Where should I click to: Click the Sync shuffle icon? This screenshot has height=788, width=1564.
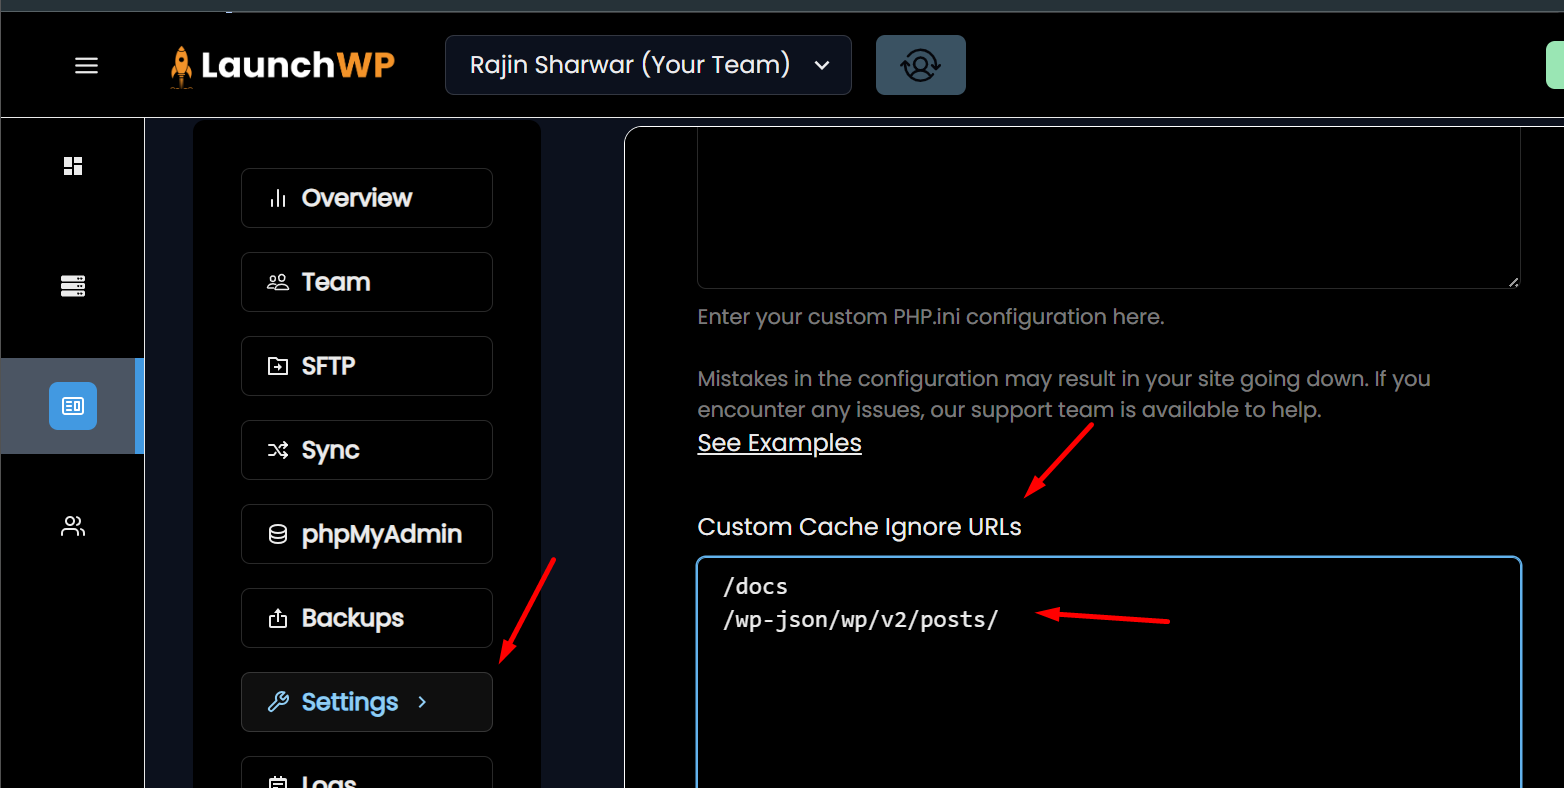[x=278, y=450]
